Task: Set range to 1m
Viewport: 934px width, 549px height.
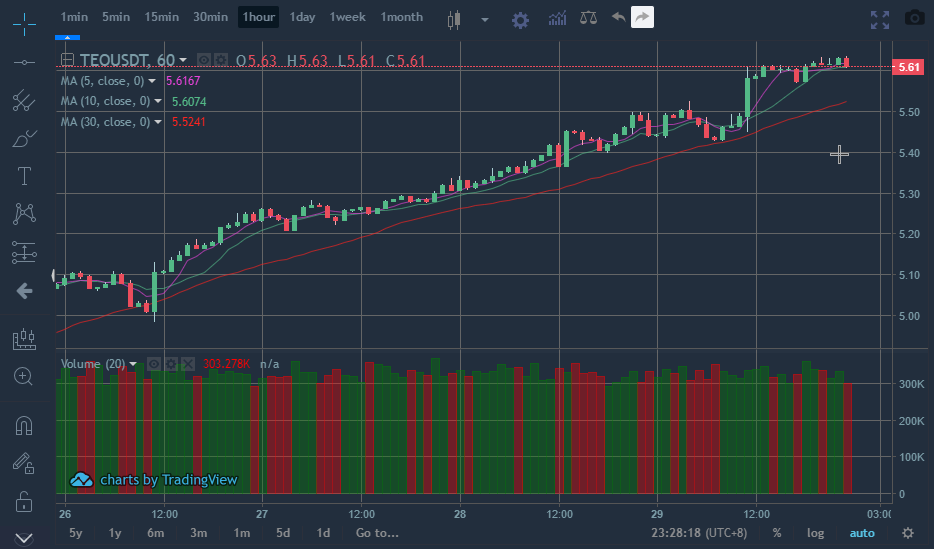Action: [241, 533]
